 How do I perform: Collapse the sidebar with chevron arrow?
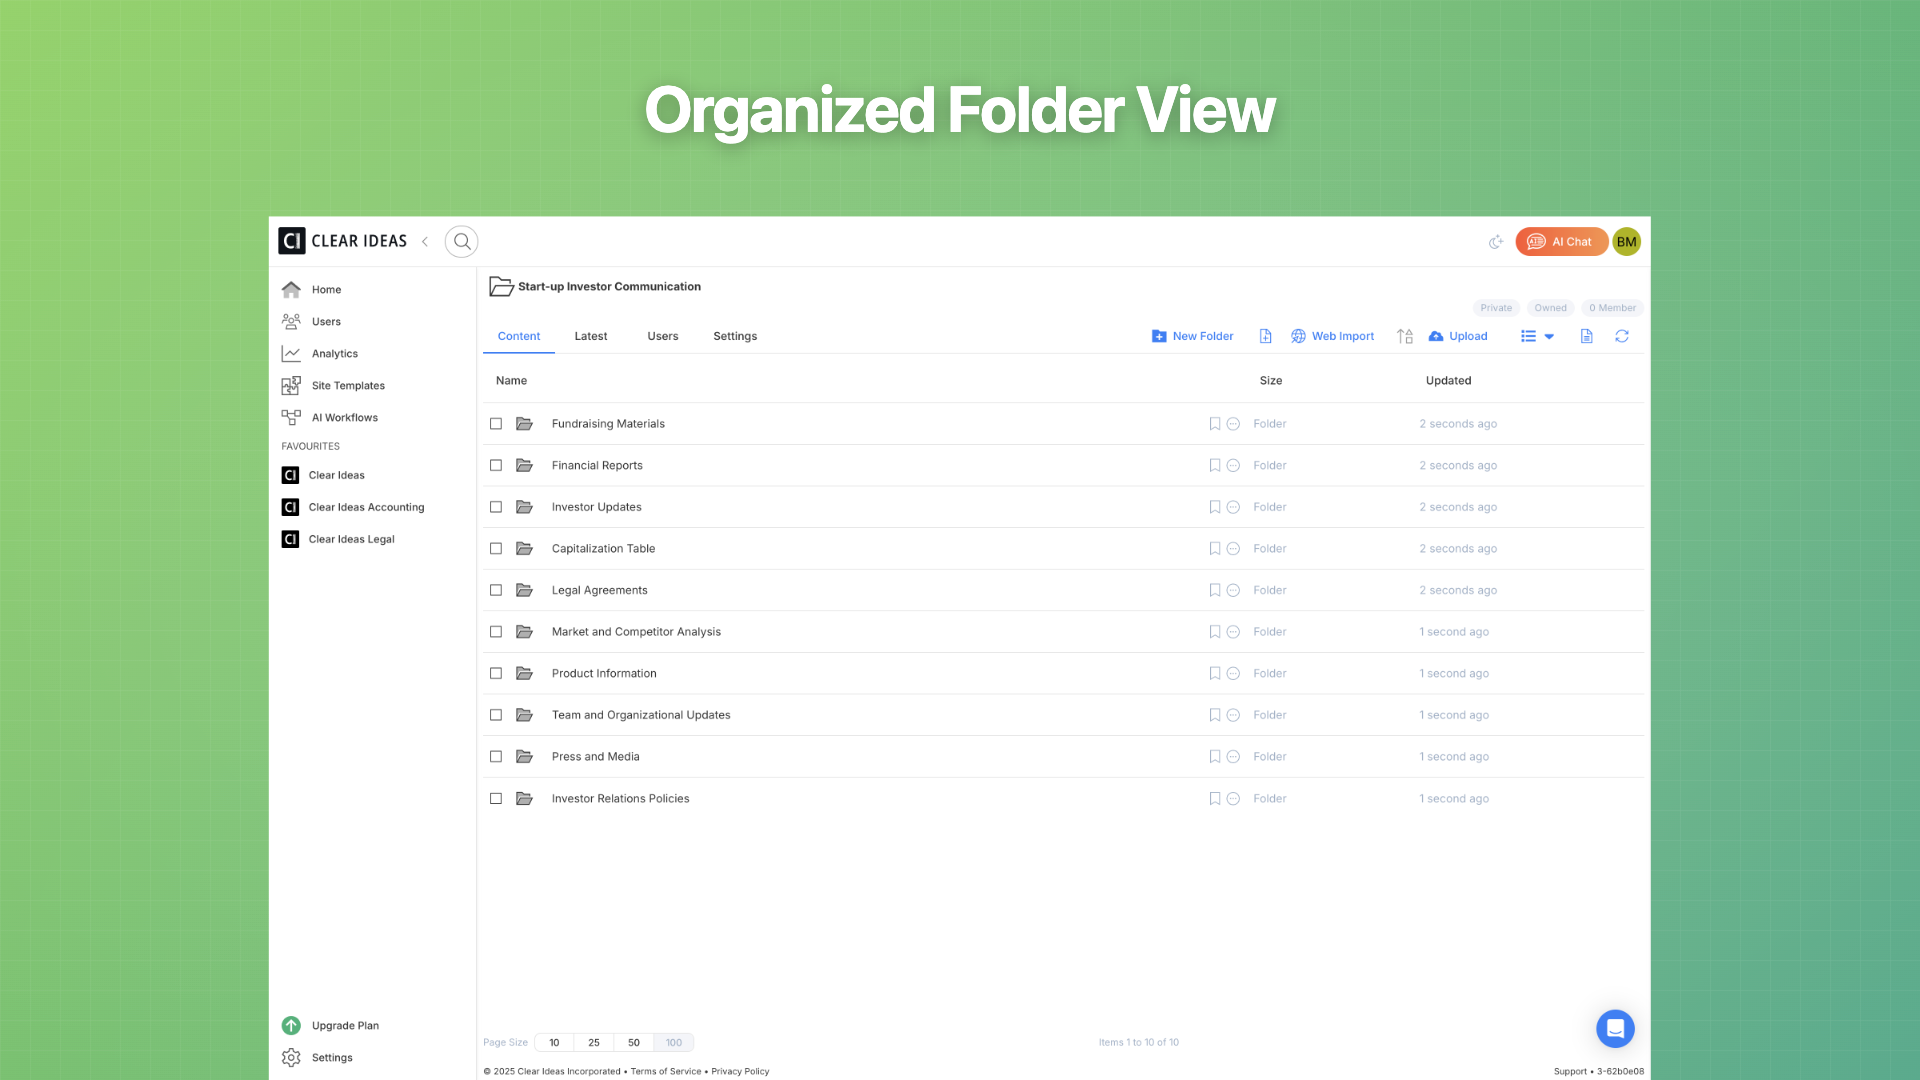(x=425, y=242)
